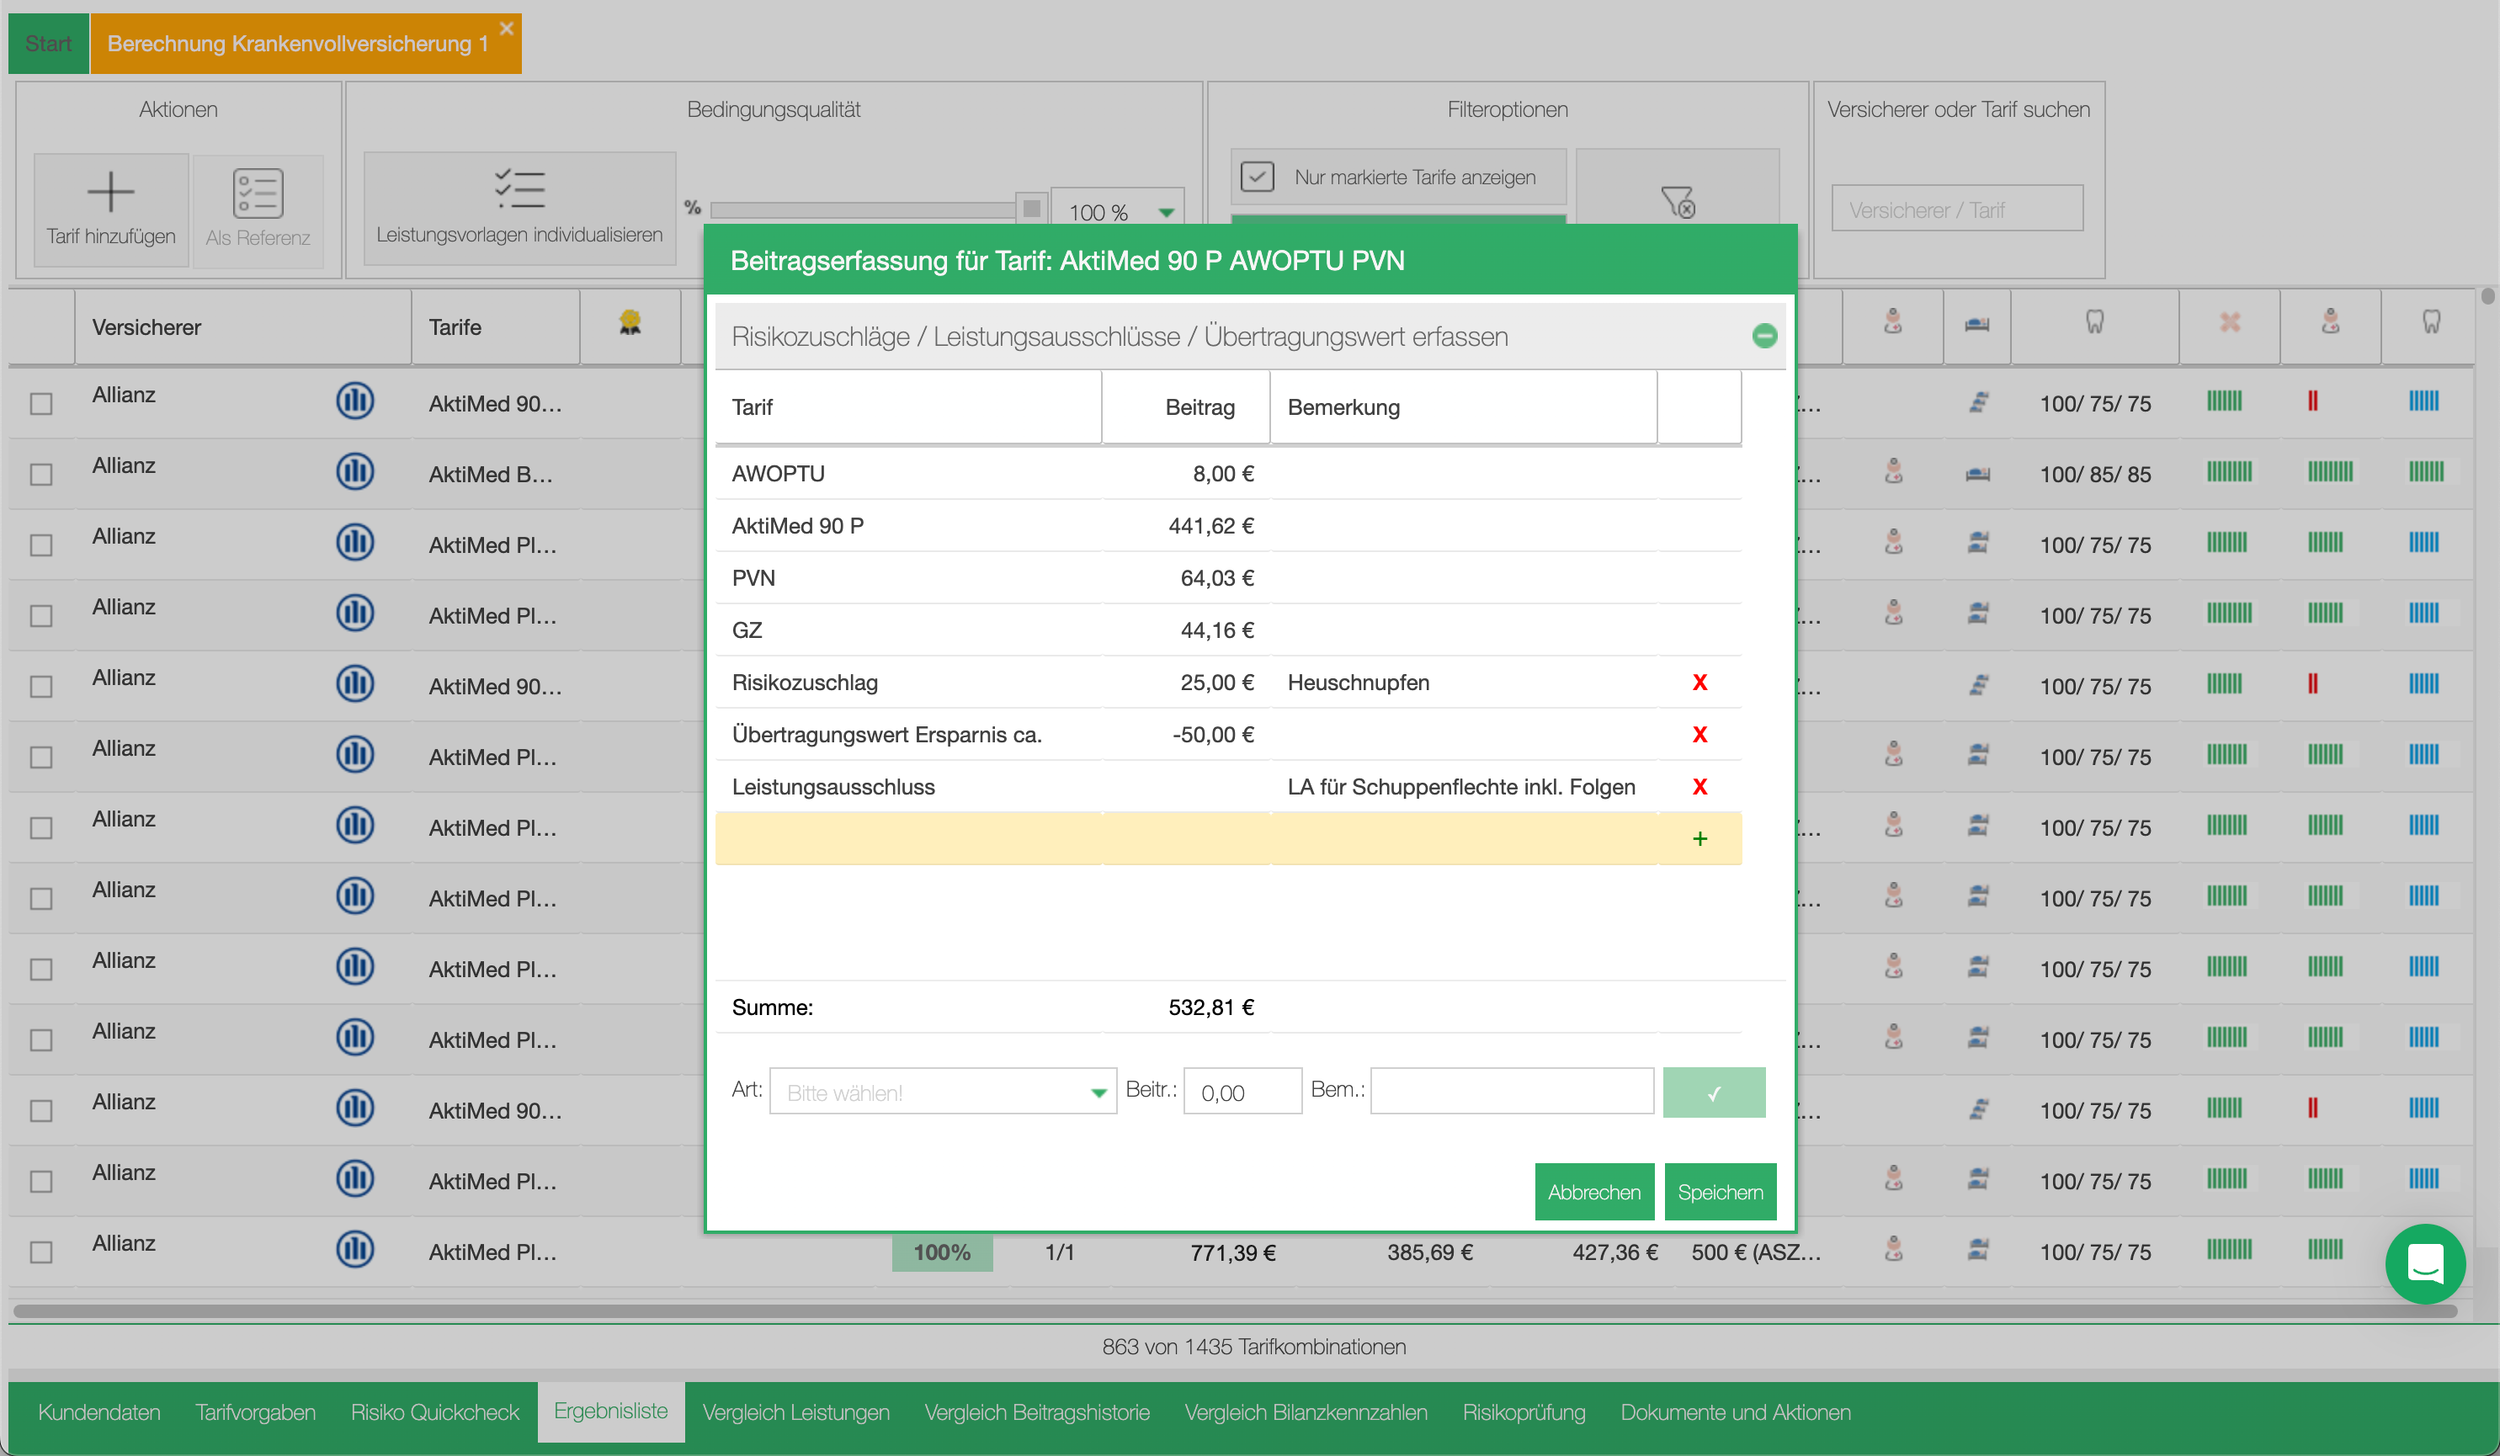2500x1456 pixels.
Task: Click the Tarif hinzufügen plus icon
Action: (110, 192)
